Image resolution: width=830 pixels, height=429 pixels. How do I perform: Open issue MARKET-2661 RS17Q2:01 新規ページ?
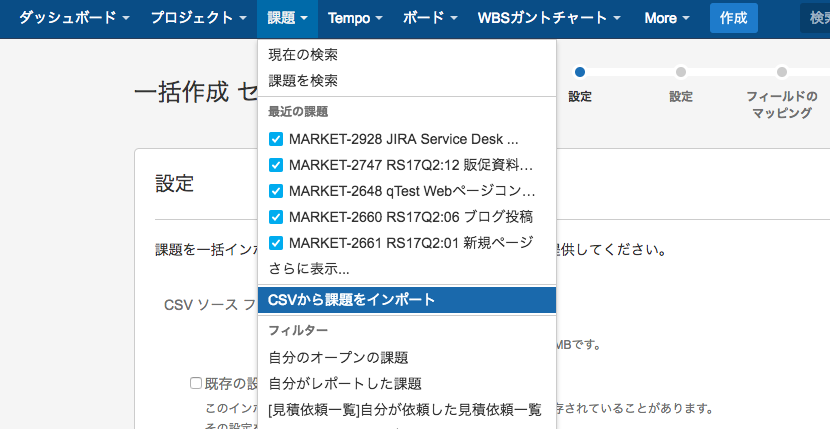pos(407,243)
